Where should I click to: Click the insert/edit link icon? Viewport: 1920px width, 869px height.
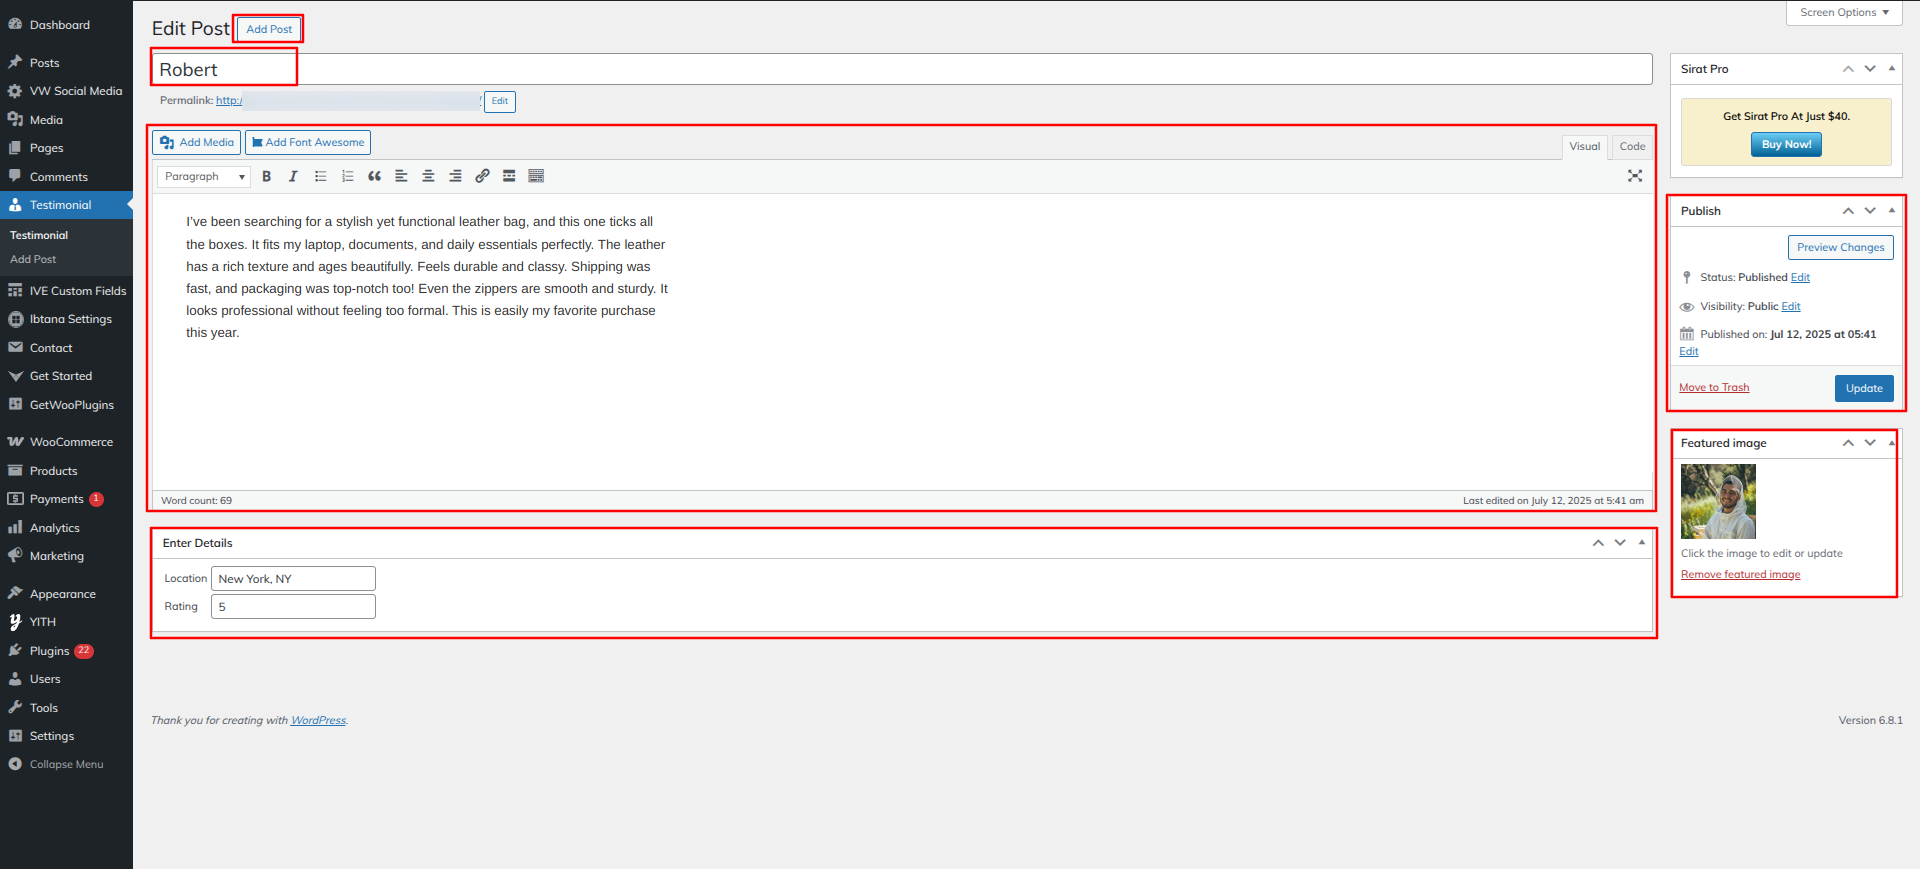pyautogui.click(x=482, y=176)
